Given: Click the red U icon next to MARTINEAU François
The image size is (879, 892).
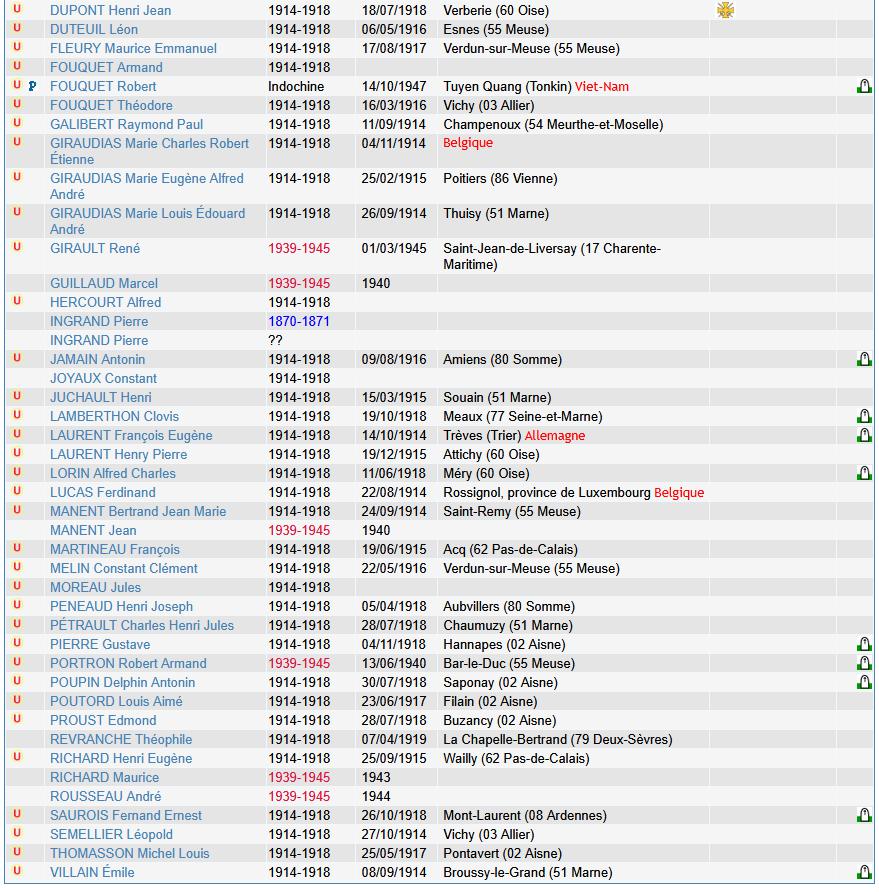Looking at the screenshot, I should (x=17, y=548).
